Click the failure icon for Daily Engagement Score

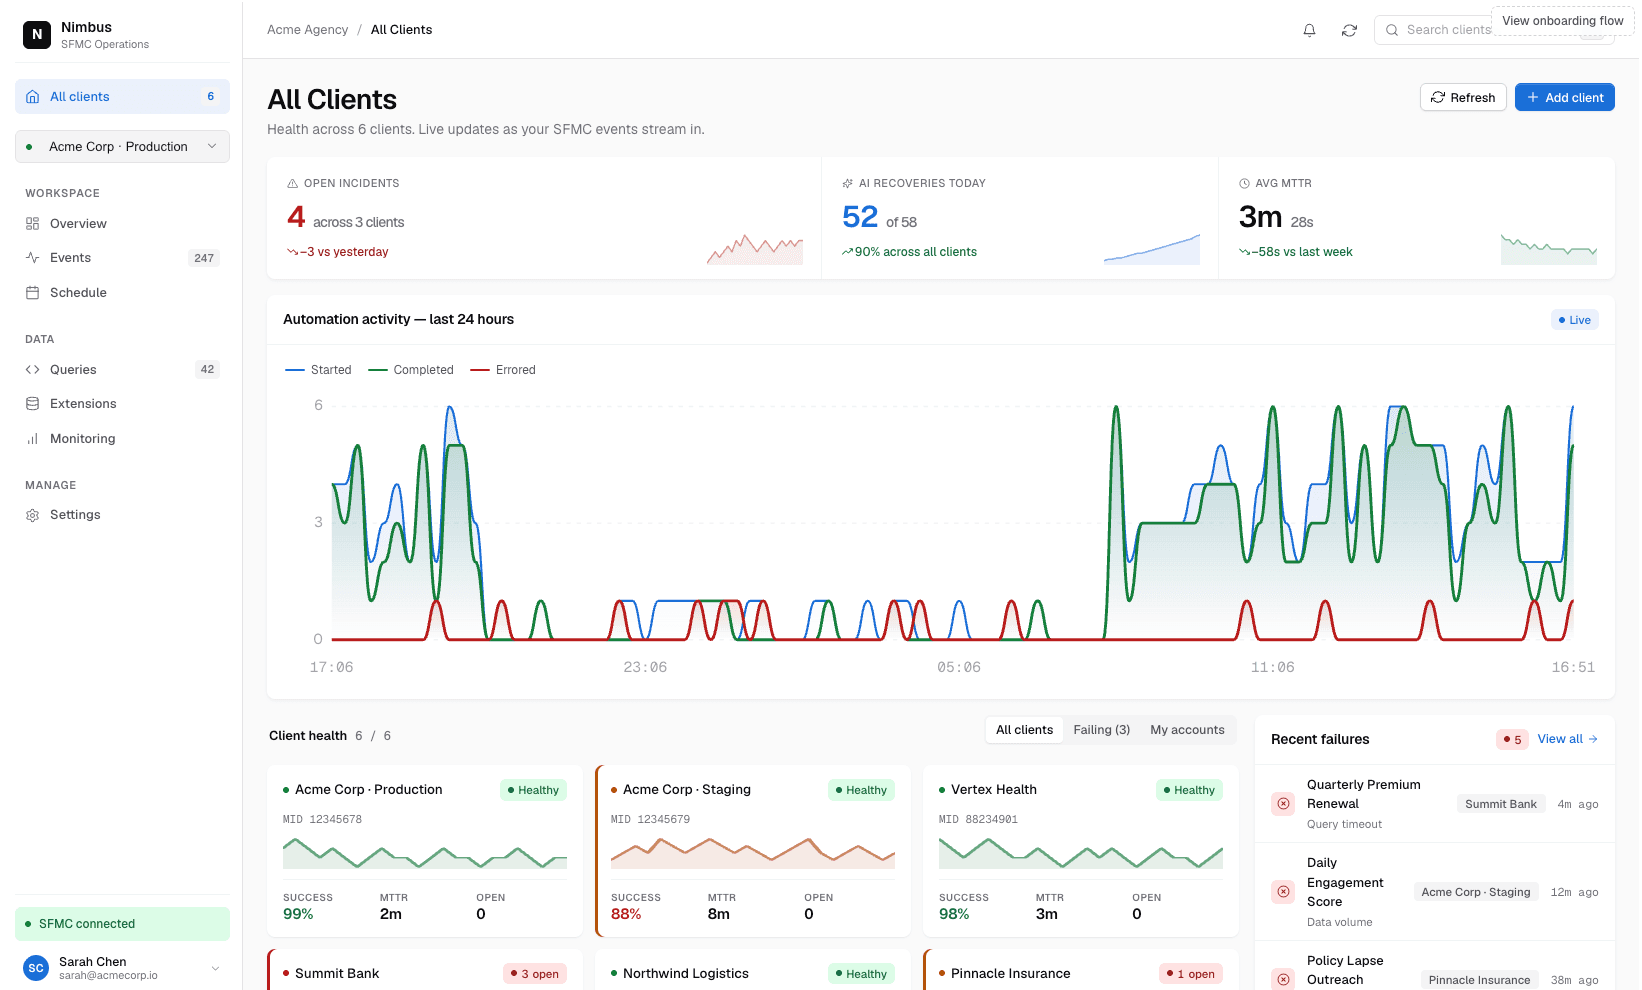[x=1283, y=892]
